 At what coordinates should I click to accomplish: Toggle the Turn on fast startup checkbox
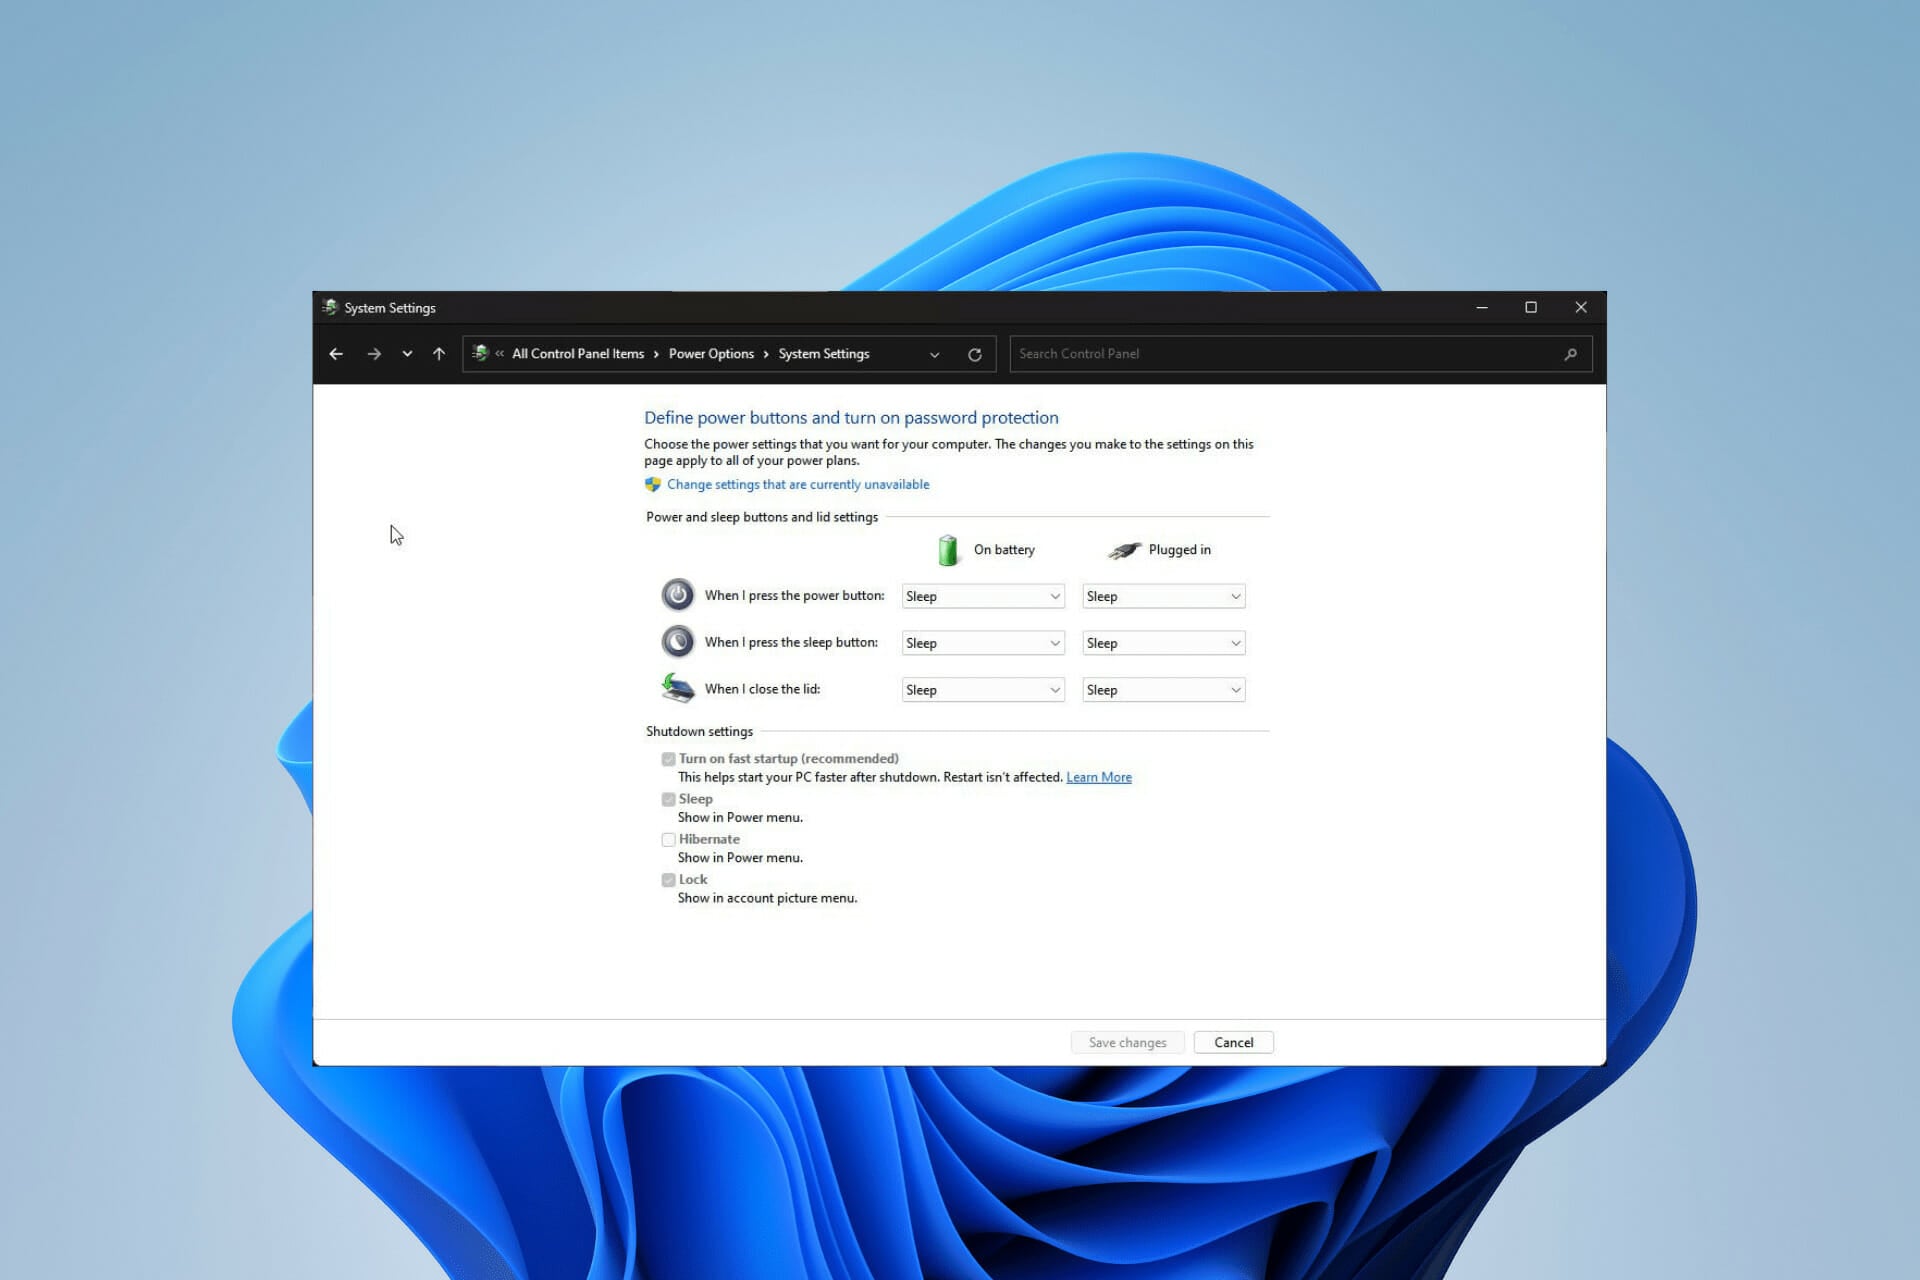(669, 759)
